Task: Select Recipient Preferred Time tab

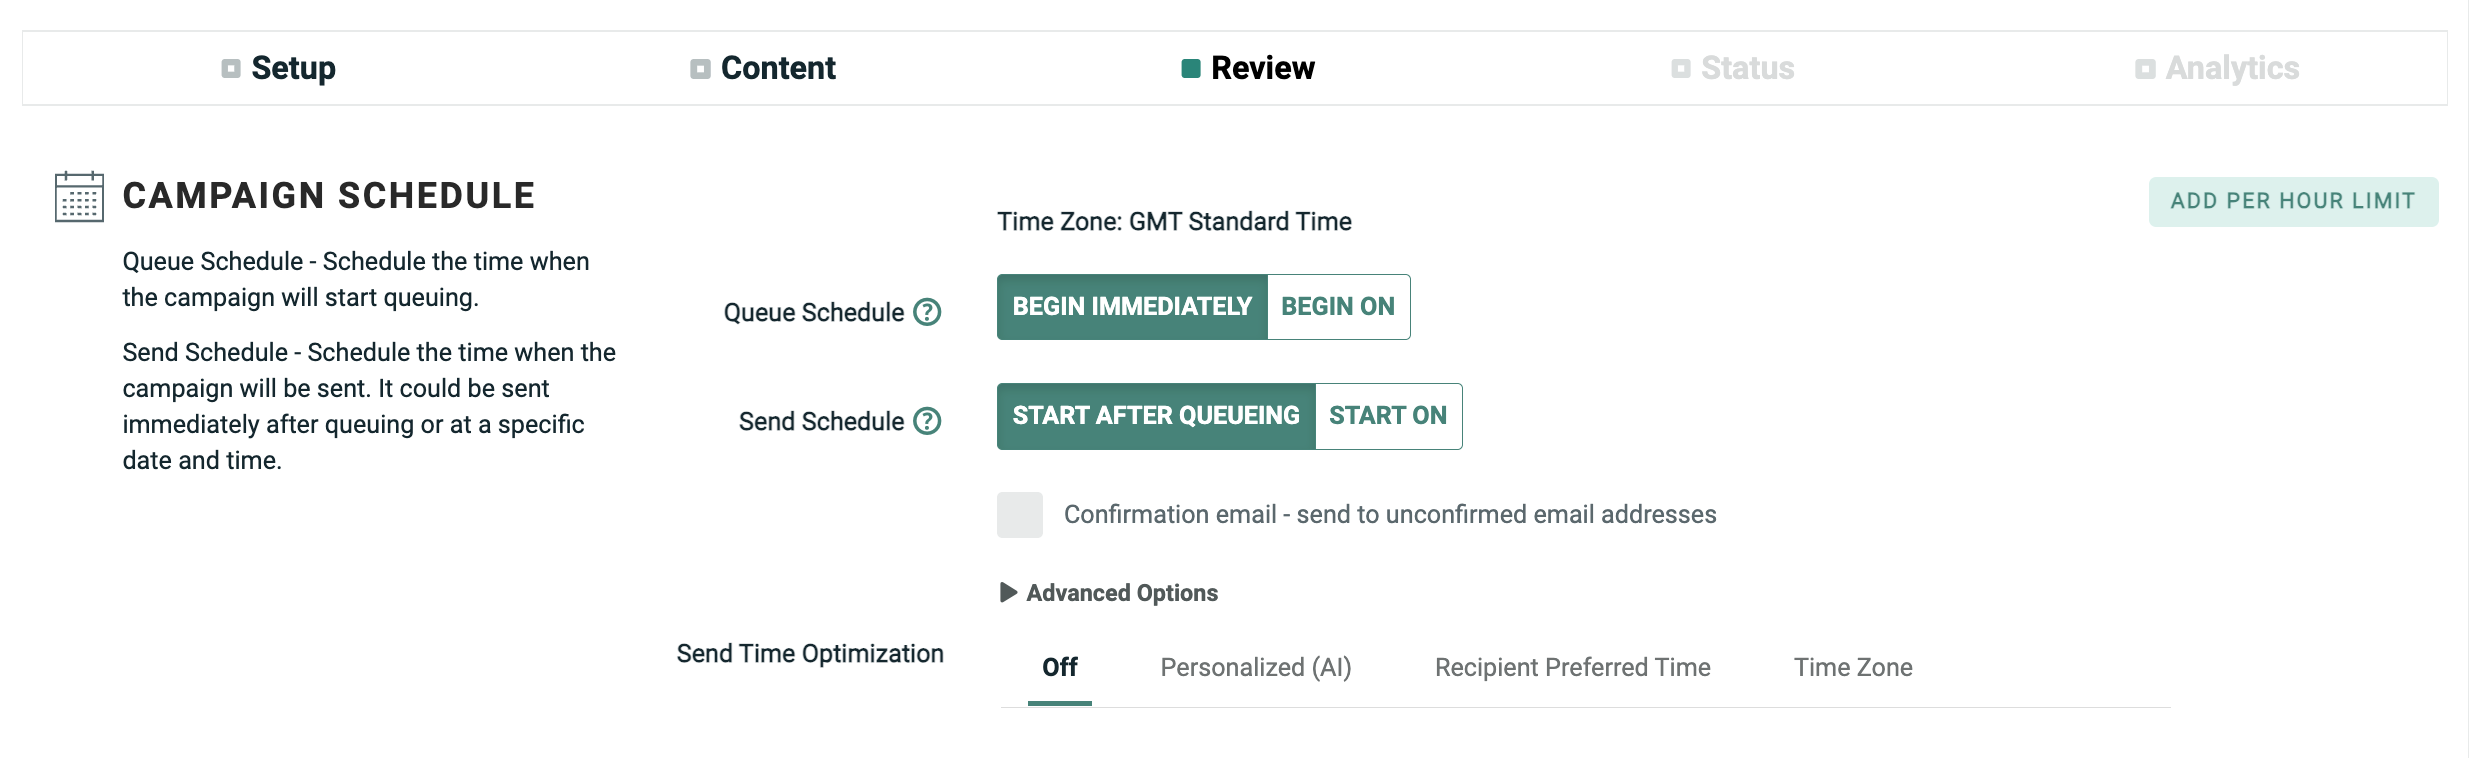Action: click(x=1572, y=667)
